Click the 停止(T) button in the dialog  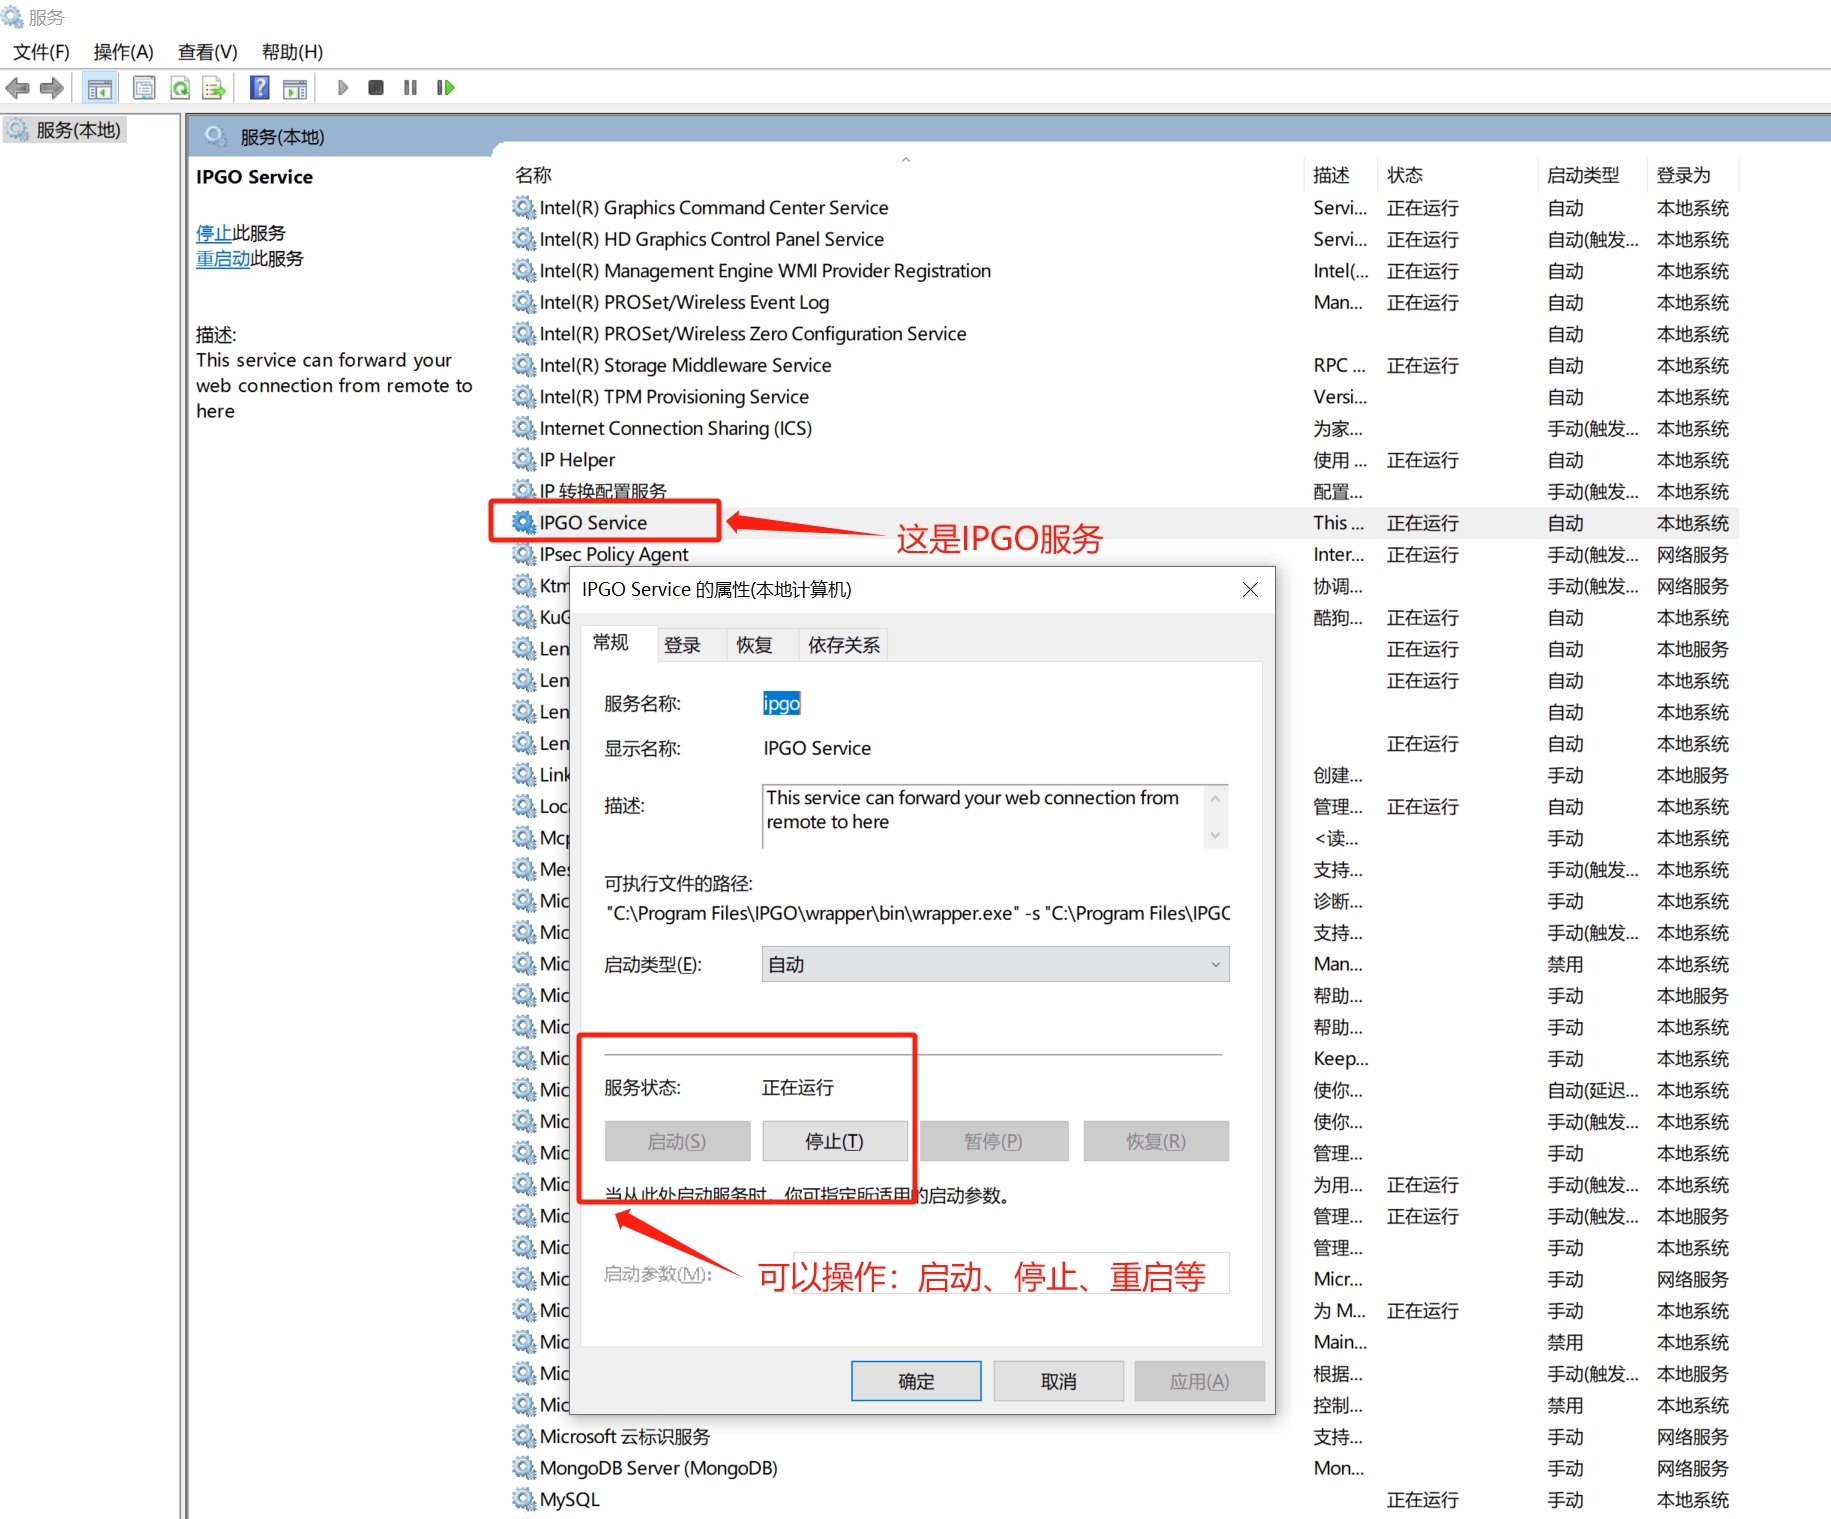point(835,1141)
